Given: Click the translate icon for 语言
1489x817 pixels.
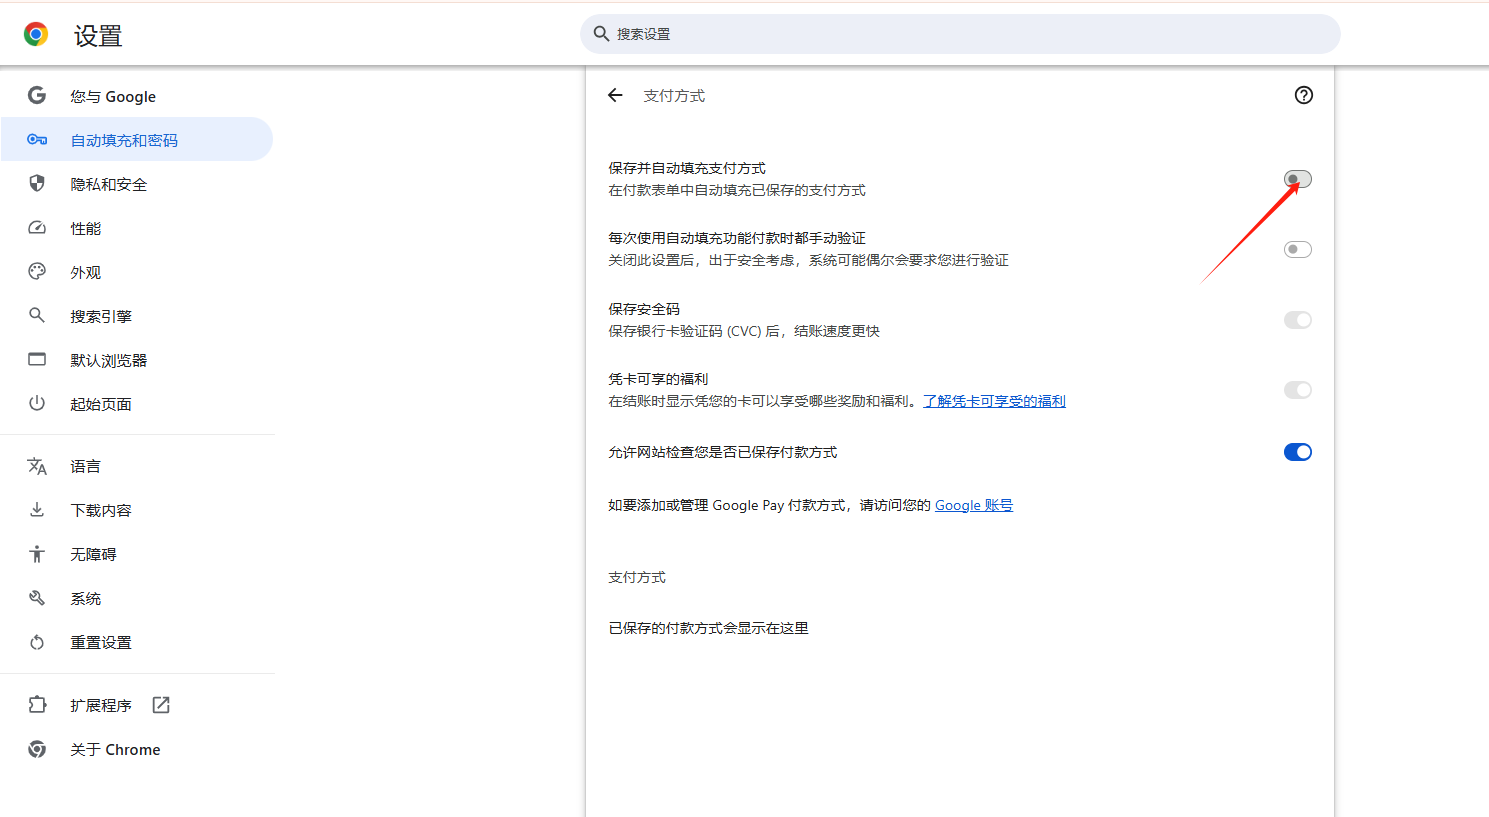Looking at the screenshot, I should click(37, 466).
